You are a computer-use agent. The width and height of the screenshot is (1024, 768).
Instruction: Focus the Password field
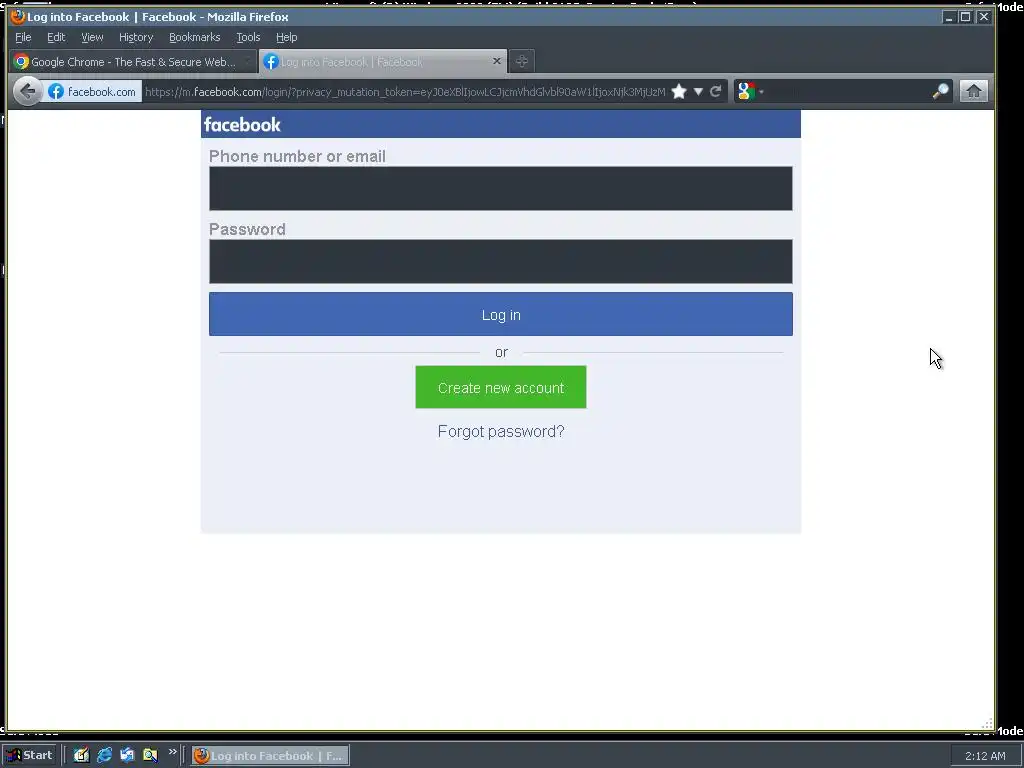[501, 261]
